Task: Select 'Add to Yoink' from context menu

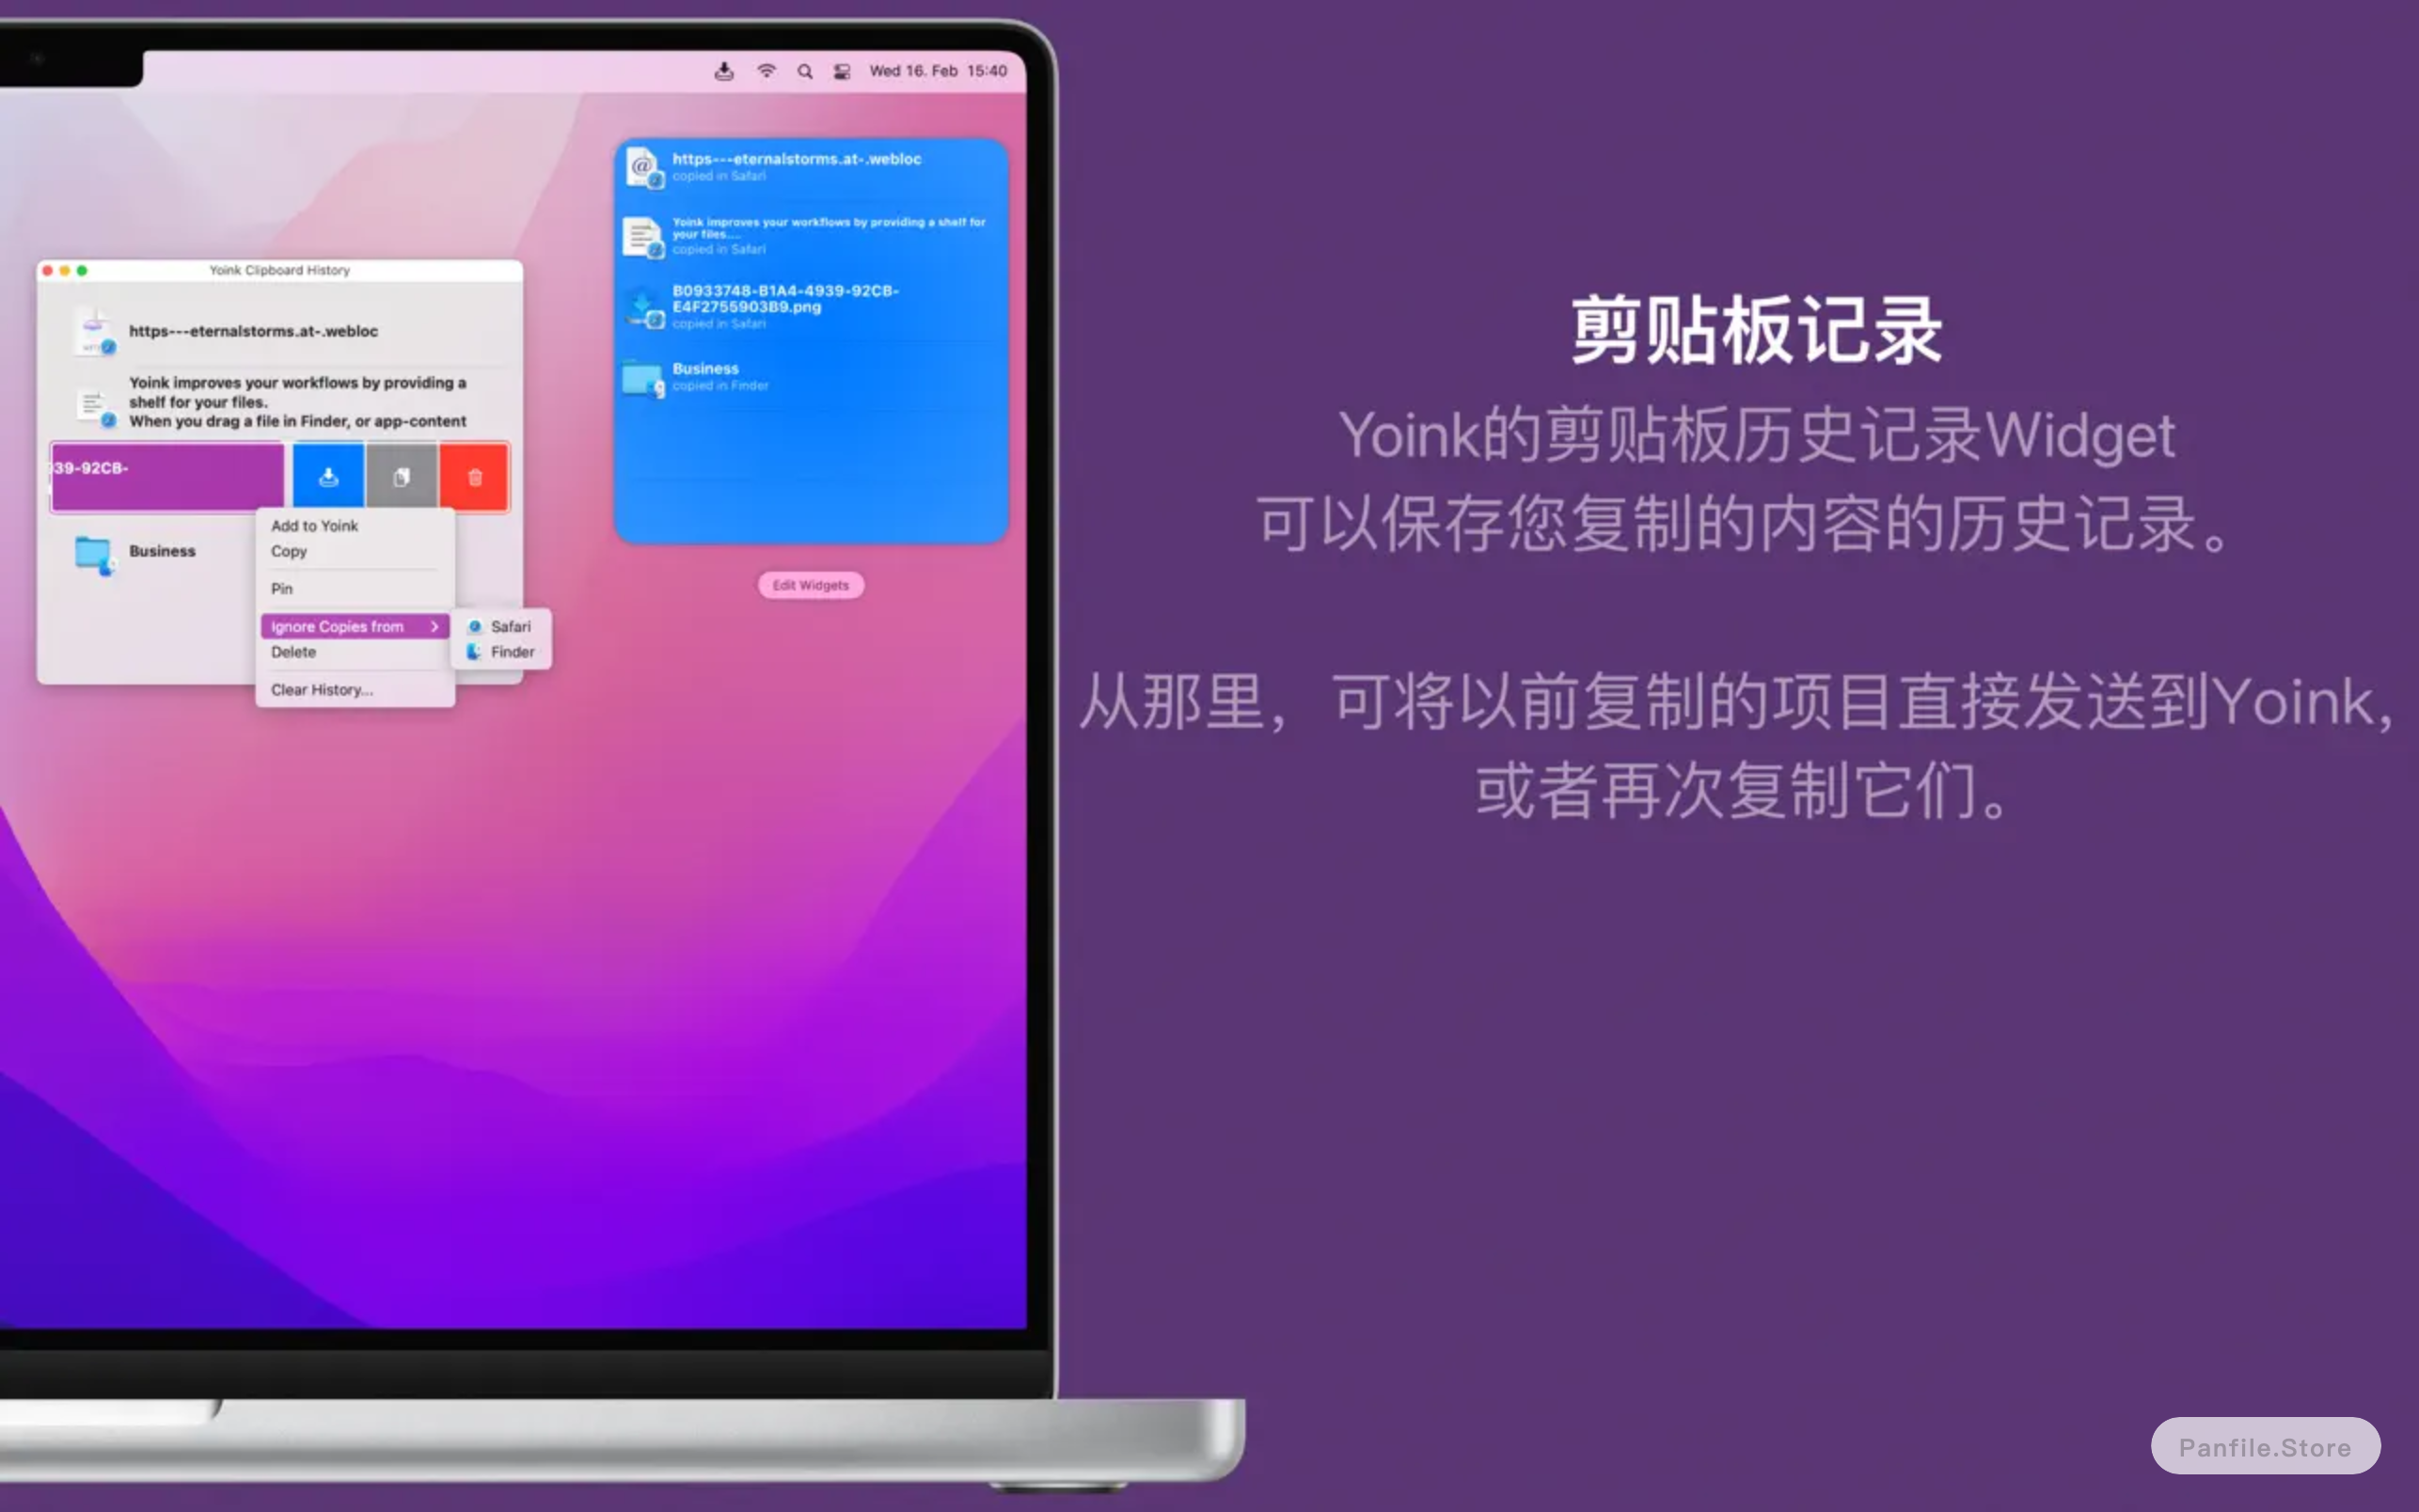Action: coord(315,525)
